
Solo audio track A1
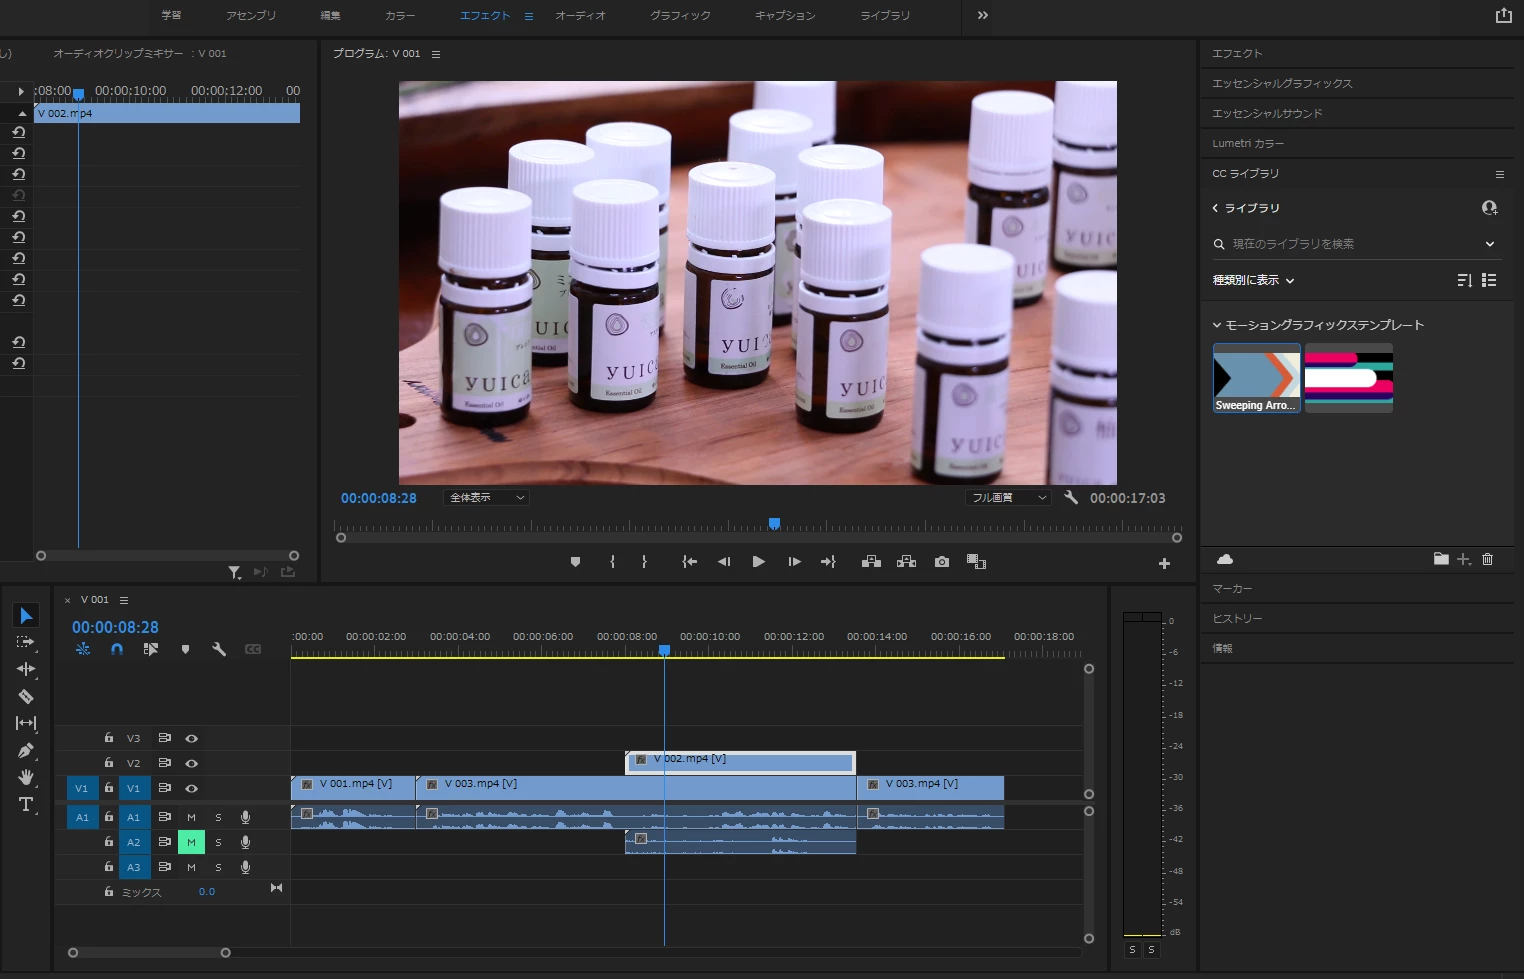[218, 817]
